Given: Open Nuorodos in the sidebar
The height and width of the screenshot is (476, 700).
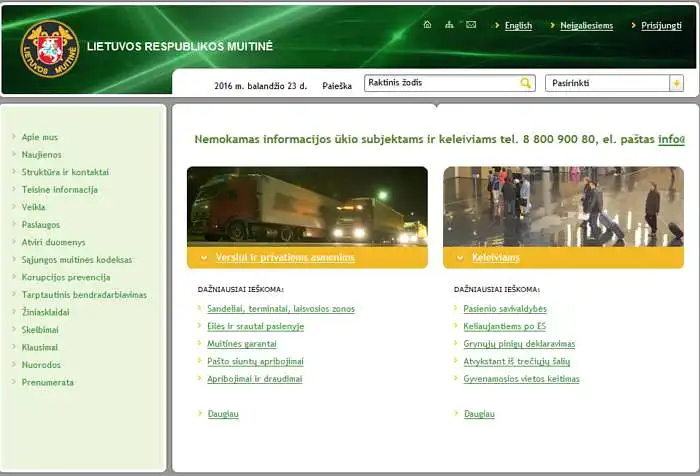Looking at the screenshot, I should 41,365.
